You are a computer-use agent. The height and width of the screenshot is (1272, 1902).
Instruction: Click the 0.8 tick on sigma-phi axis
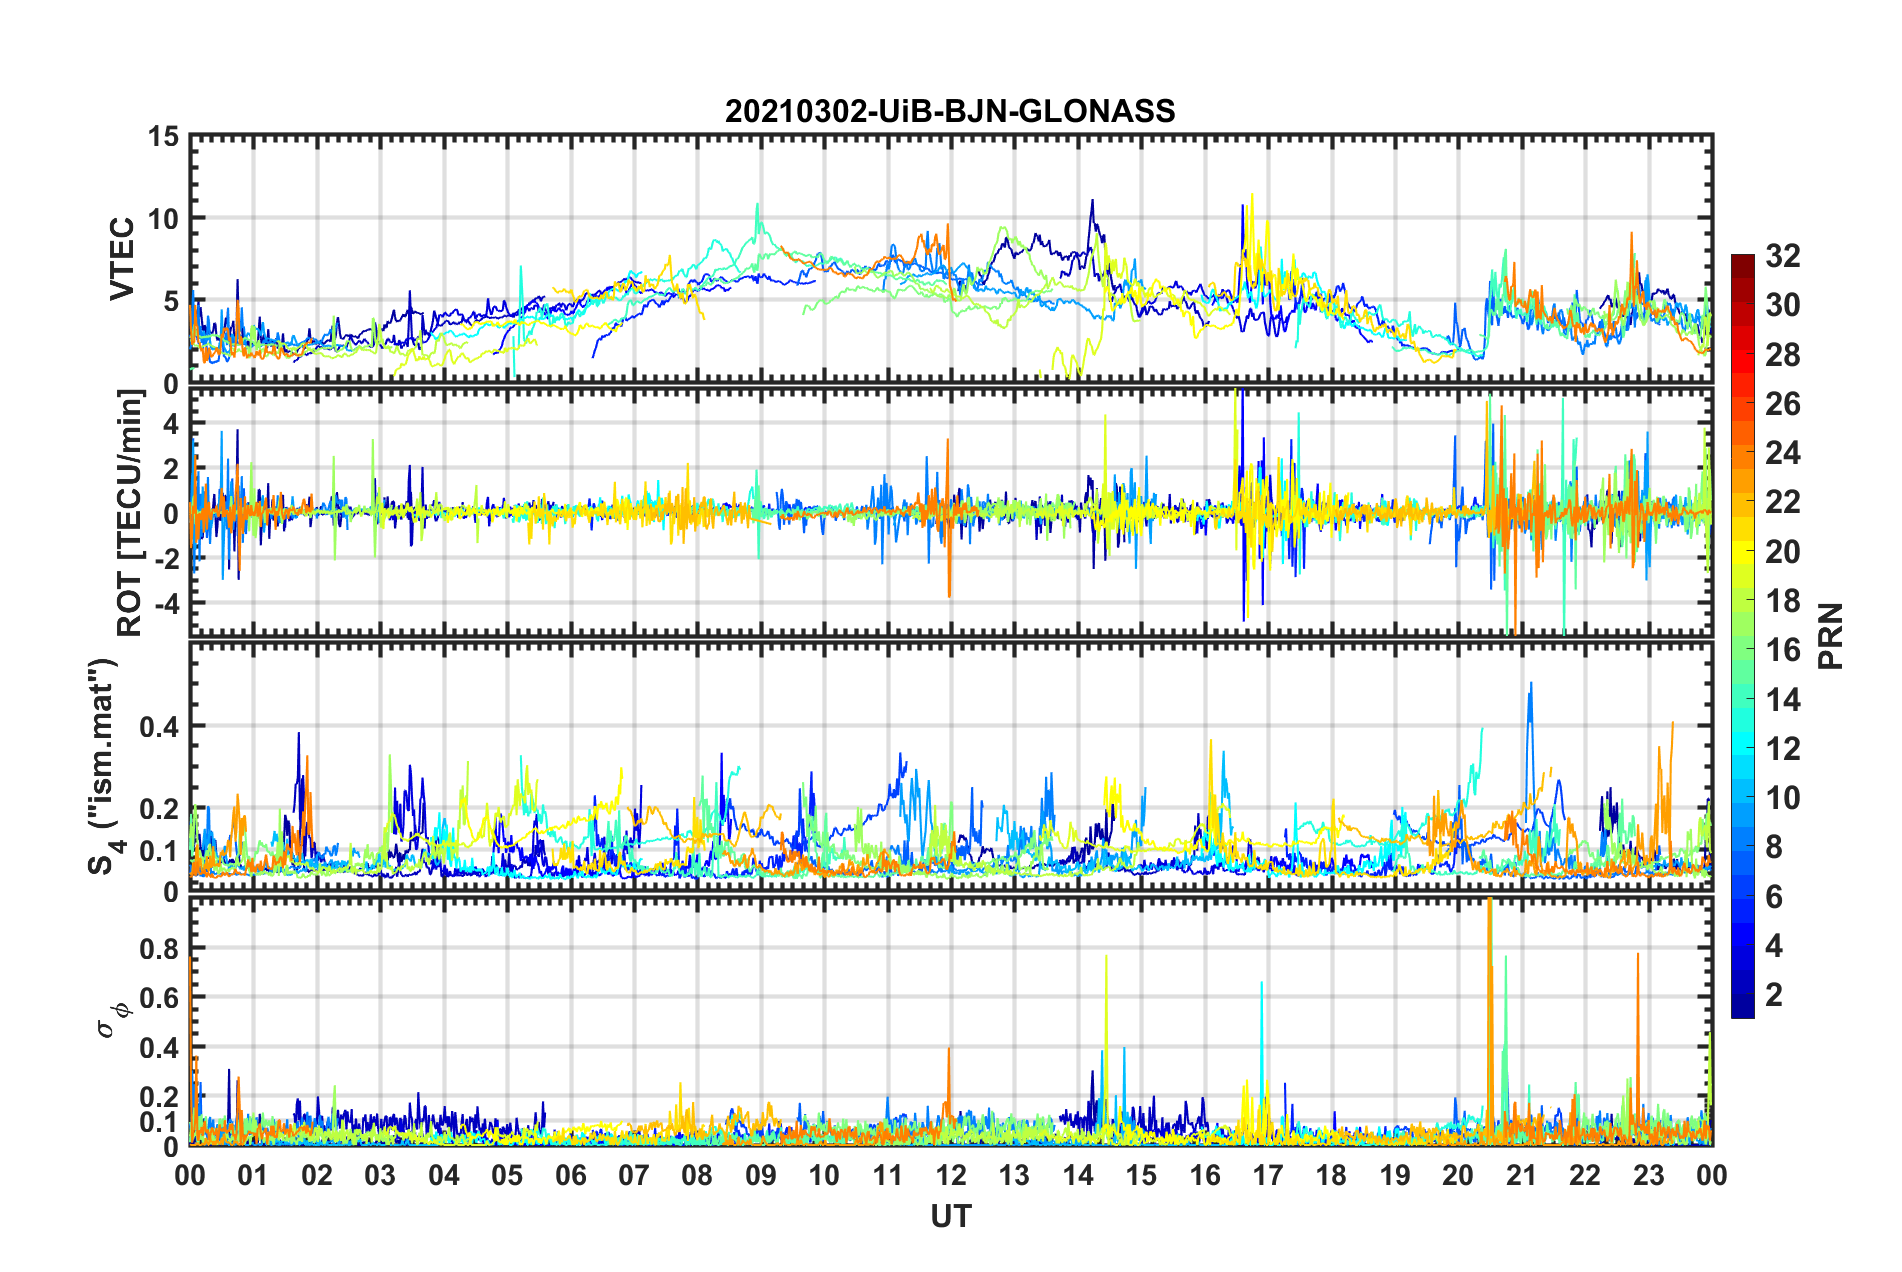(x=159, y=948)
